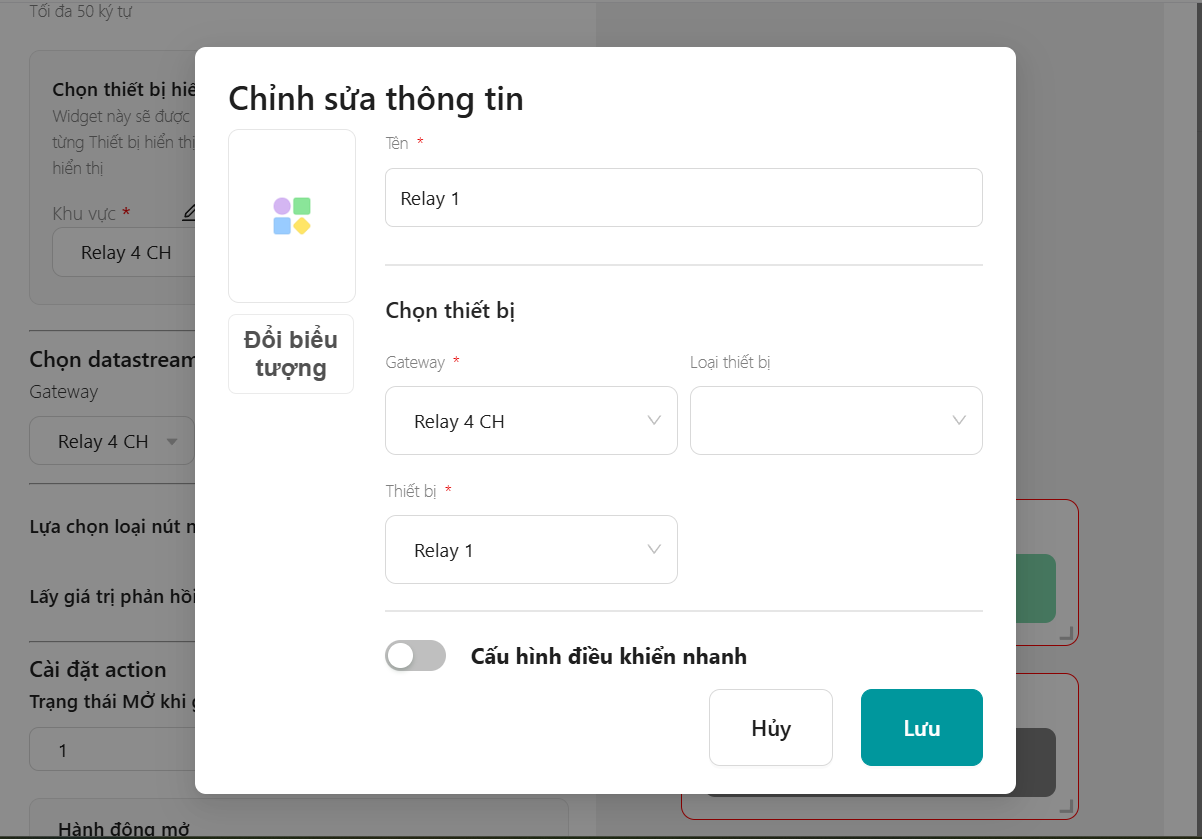Click the Lưu save button

pos(921,728)
